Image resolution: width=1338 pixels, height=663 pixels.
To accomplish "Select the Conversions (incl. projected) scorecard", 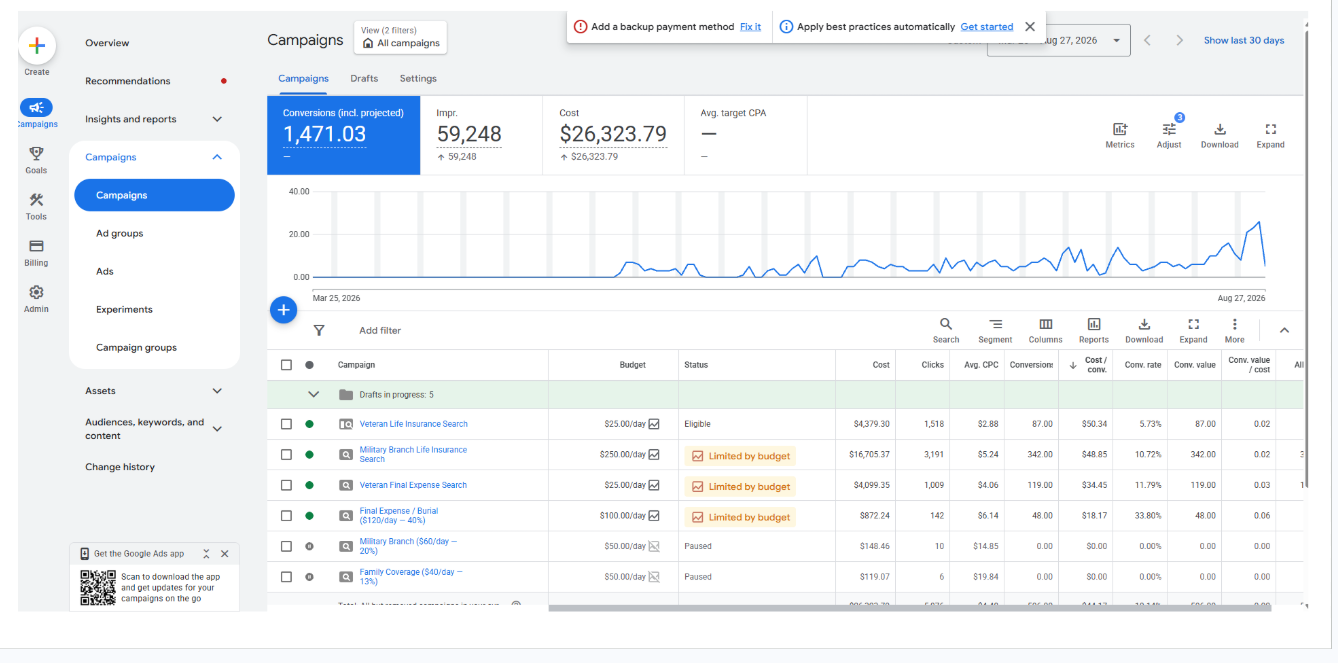I will pyautogui.click(x=343, y=135).
